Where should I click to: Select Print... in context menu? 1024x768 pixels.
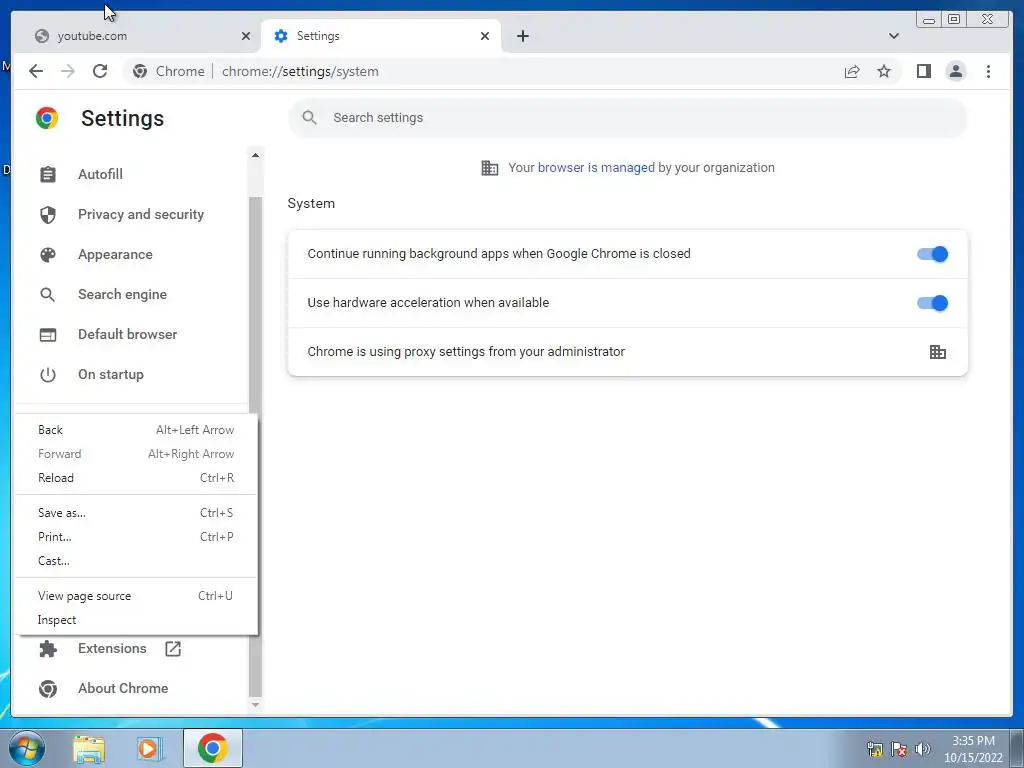click(x=136, y=537)
